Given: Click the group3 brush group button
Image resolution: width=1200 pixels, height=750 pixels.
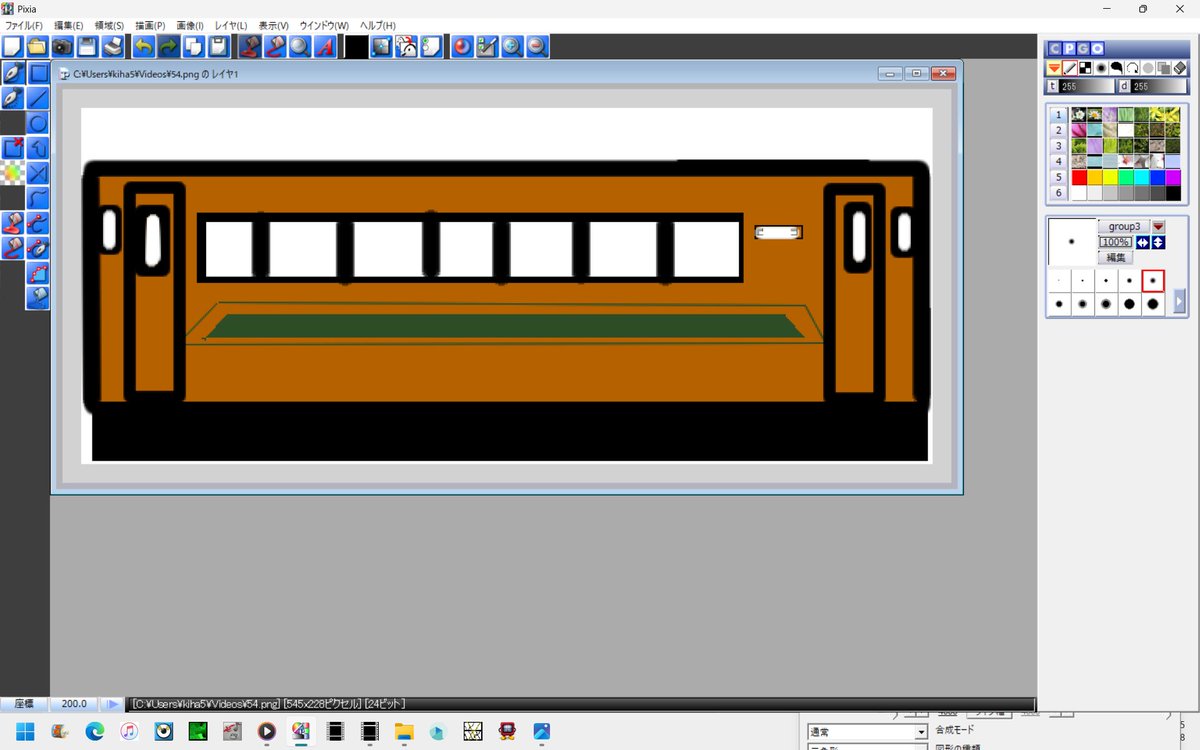Looking at the screenshot, I should [1124, 227].
